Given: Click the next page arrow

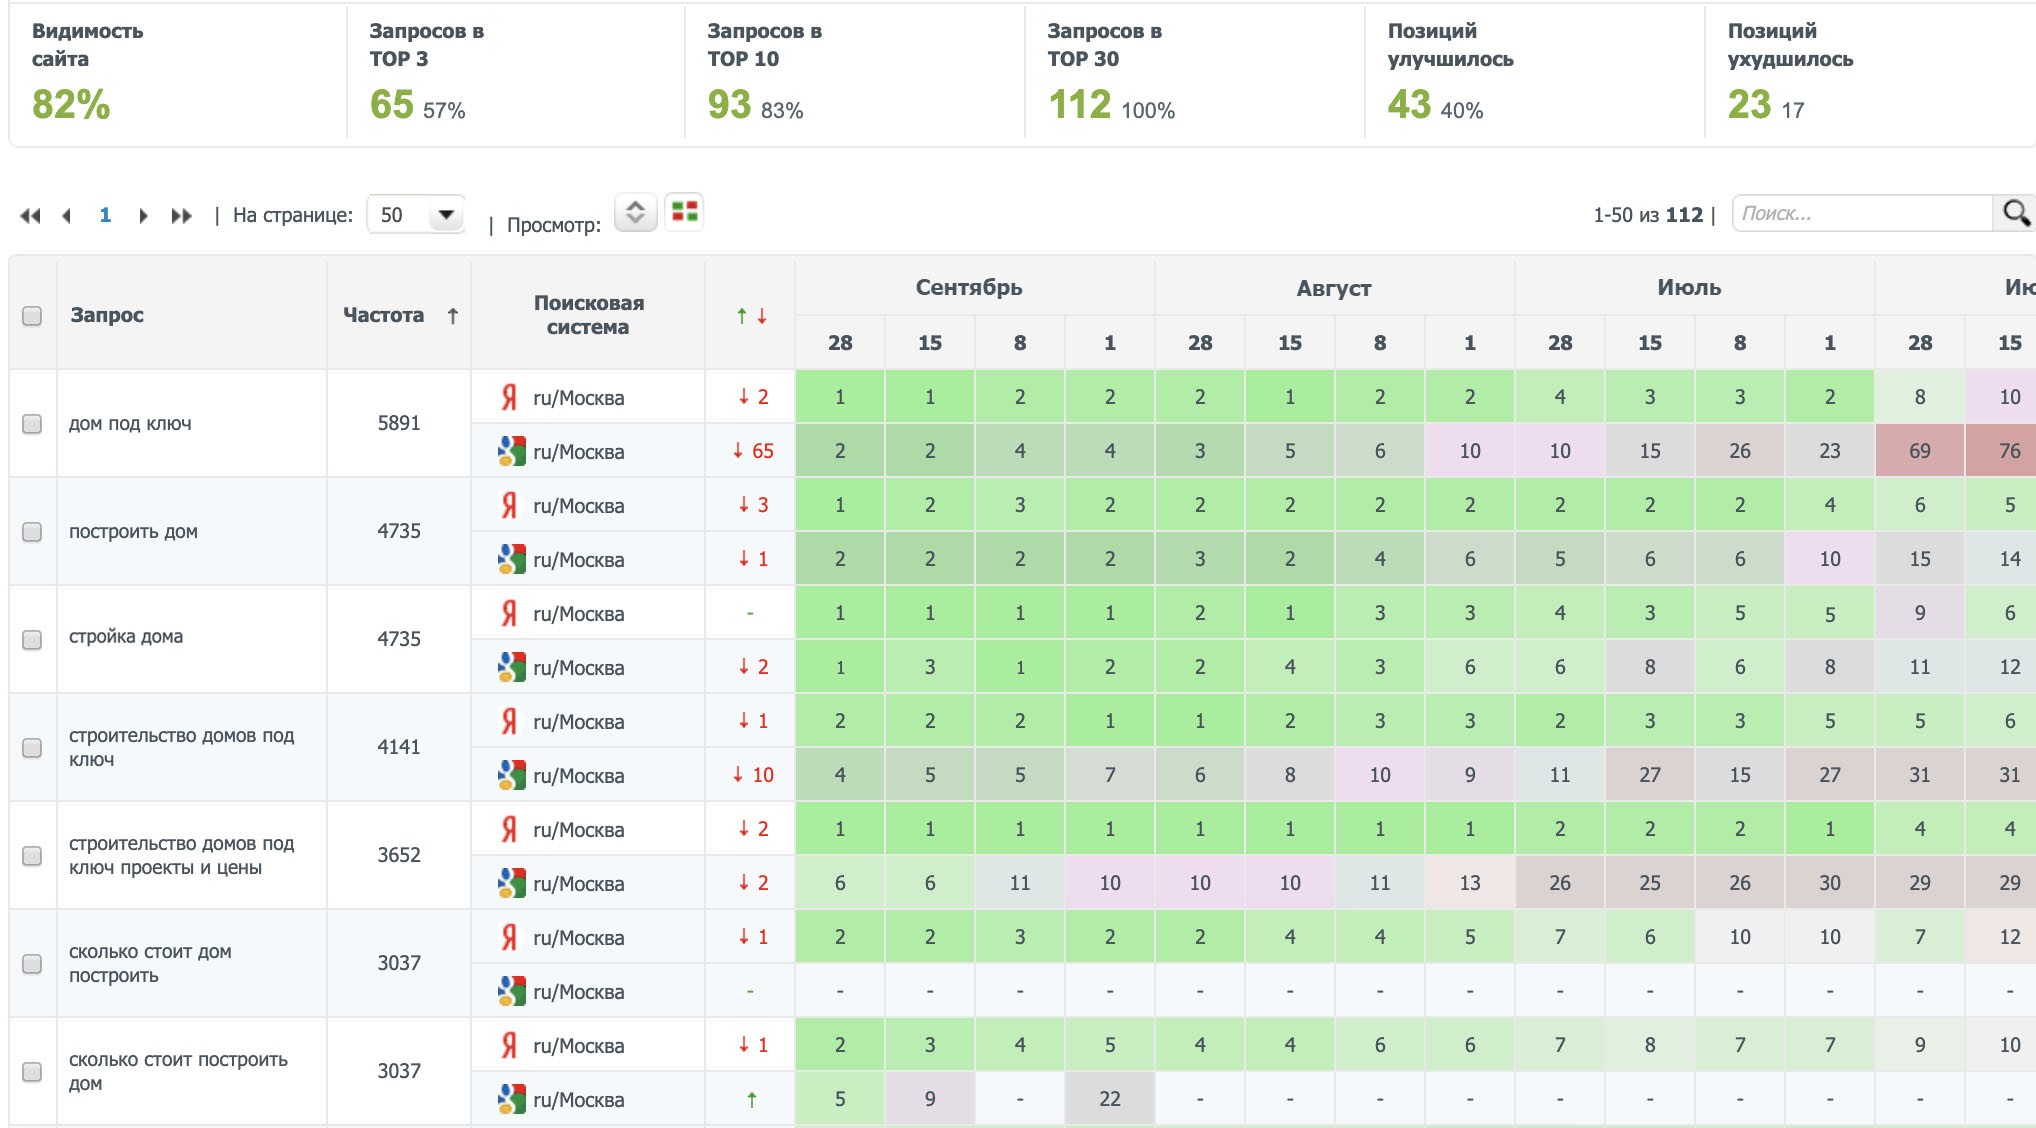Looking at the screenshot, I should (143, 215).
